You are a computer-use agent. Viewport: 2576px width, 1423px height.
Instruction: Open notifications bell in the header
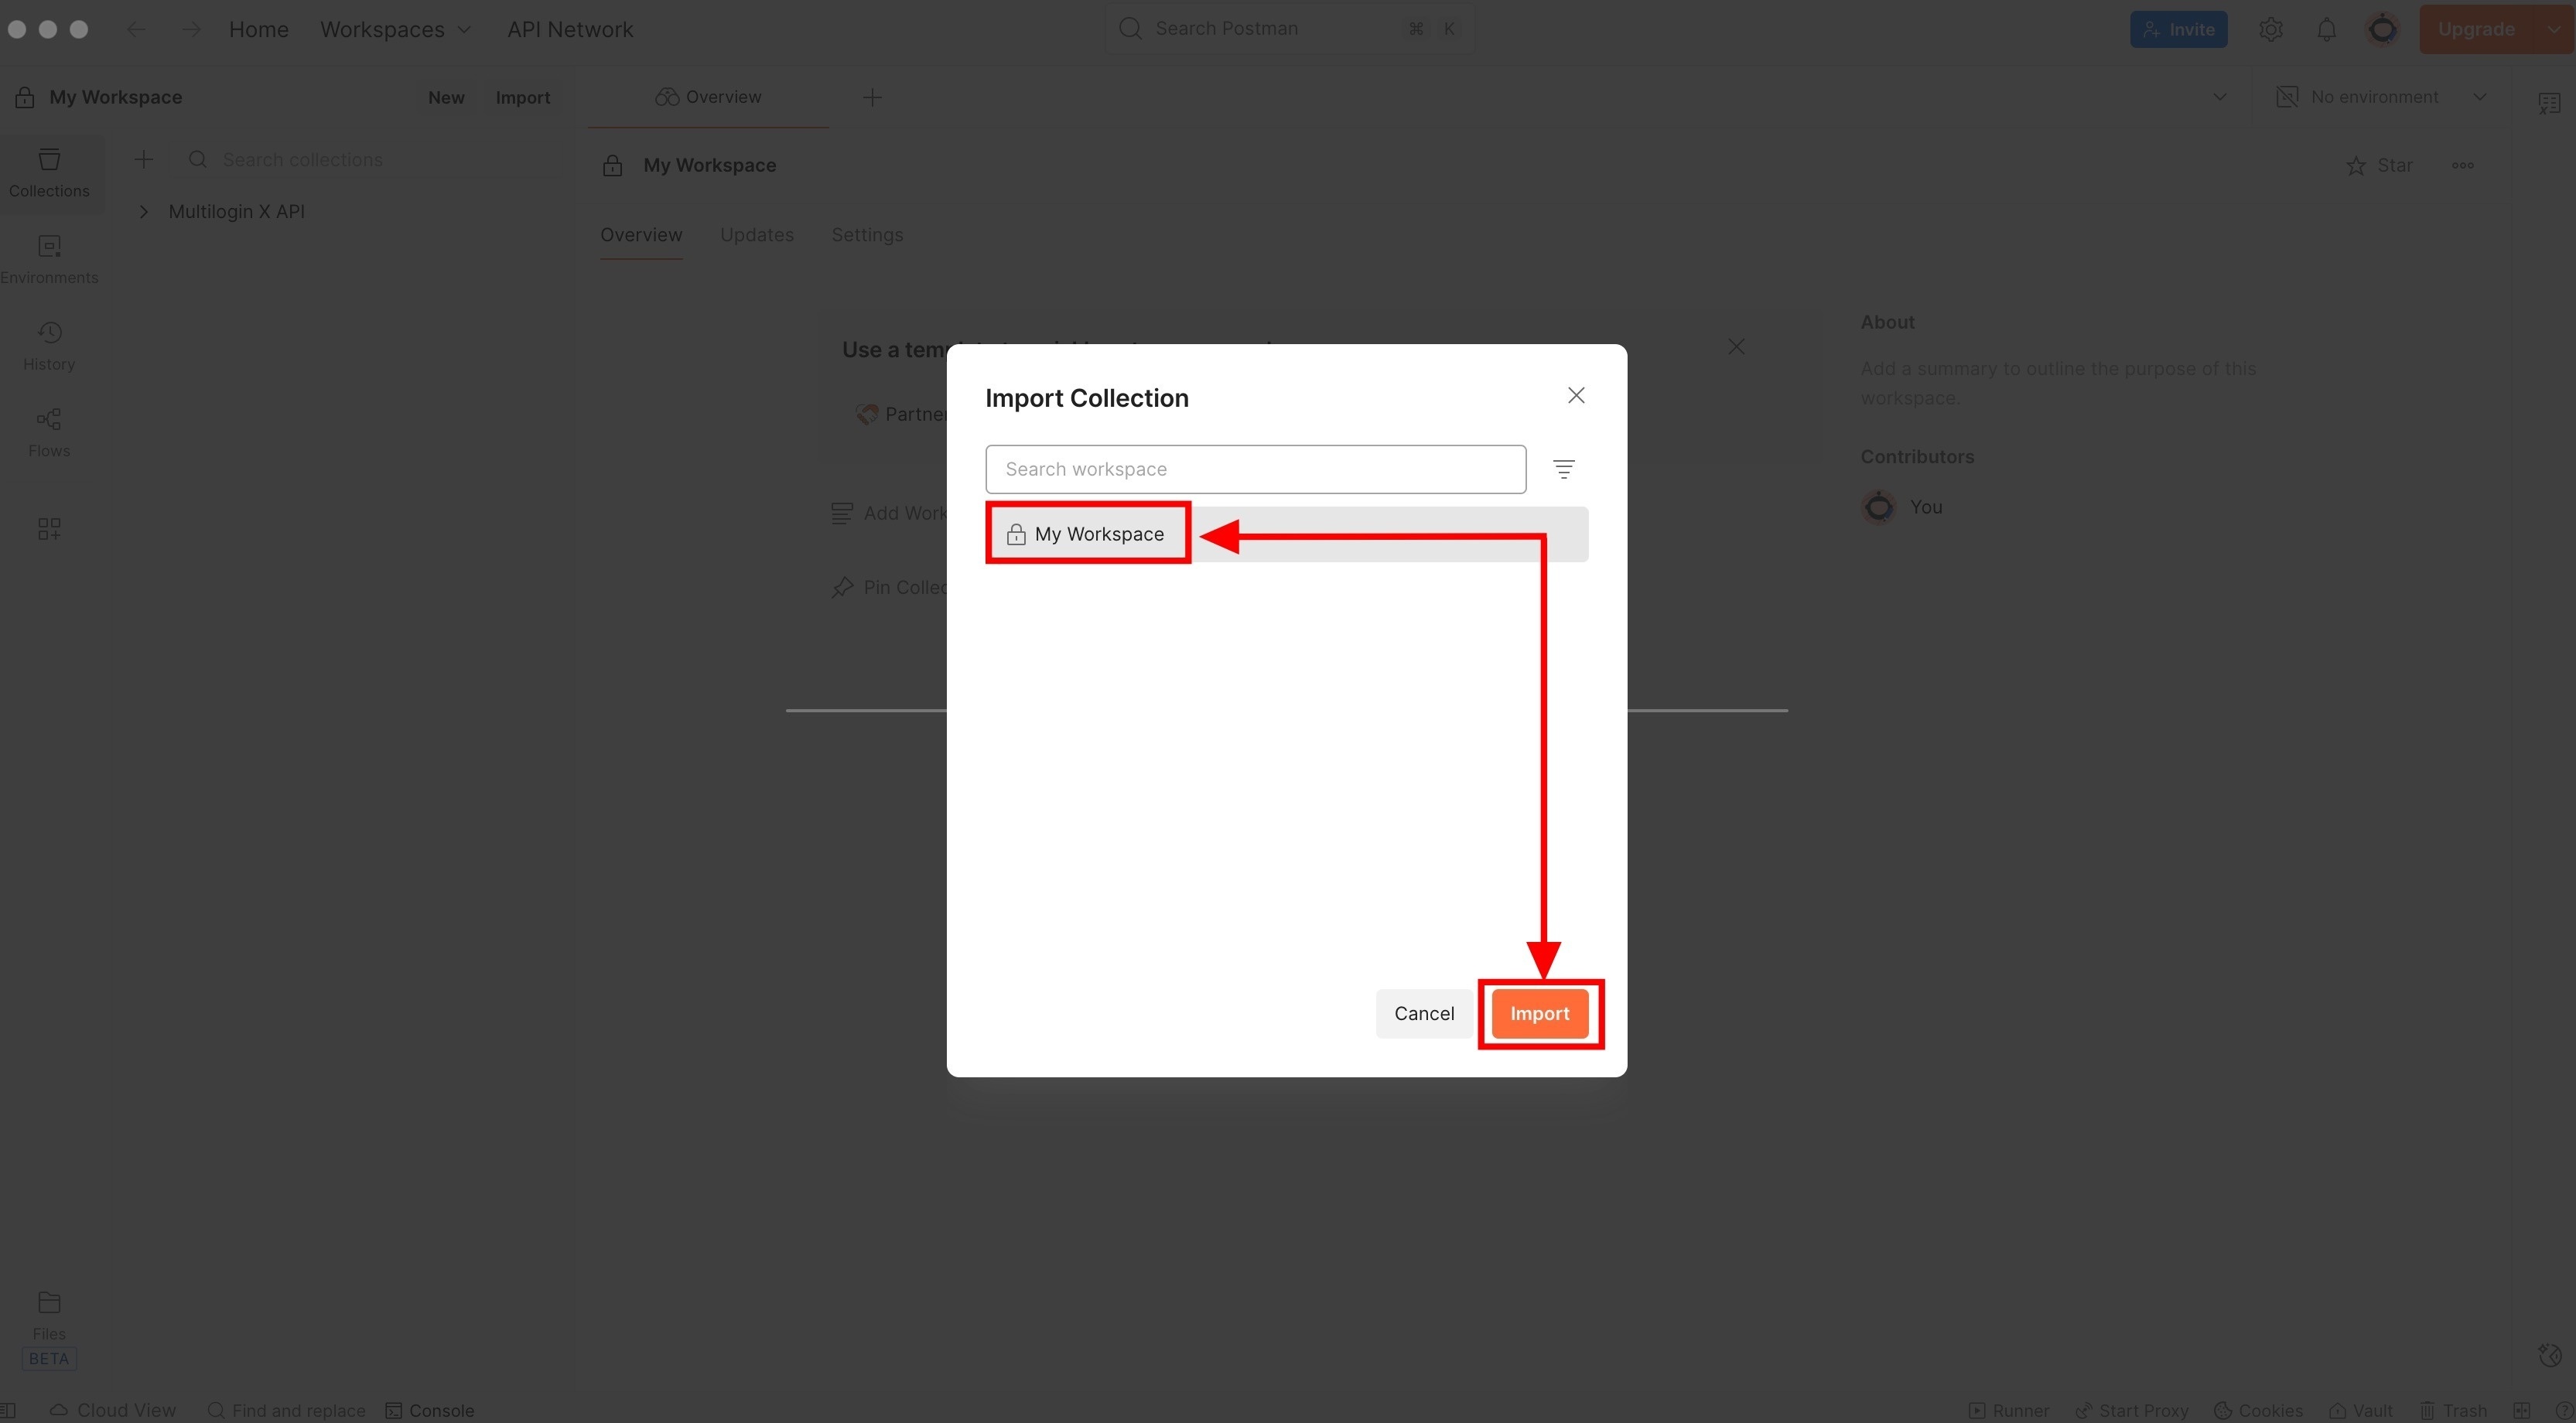2327,28
